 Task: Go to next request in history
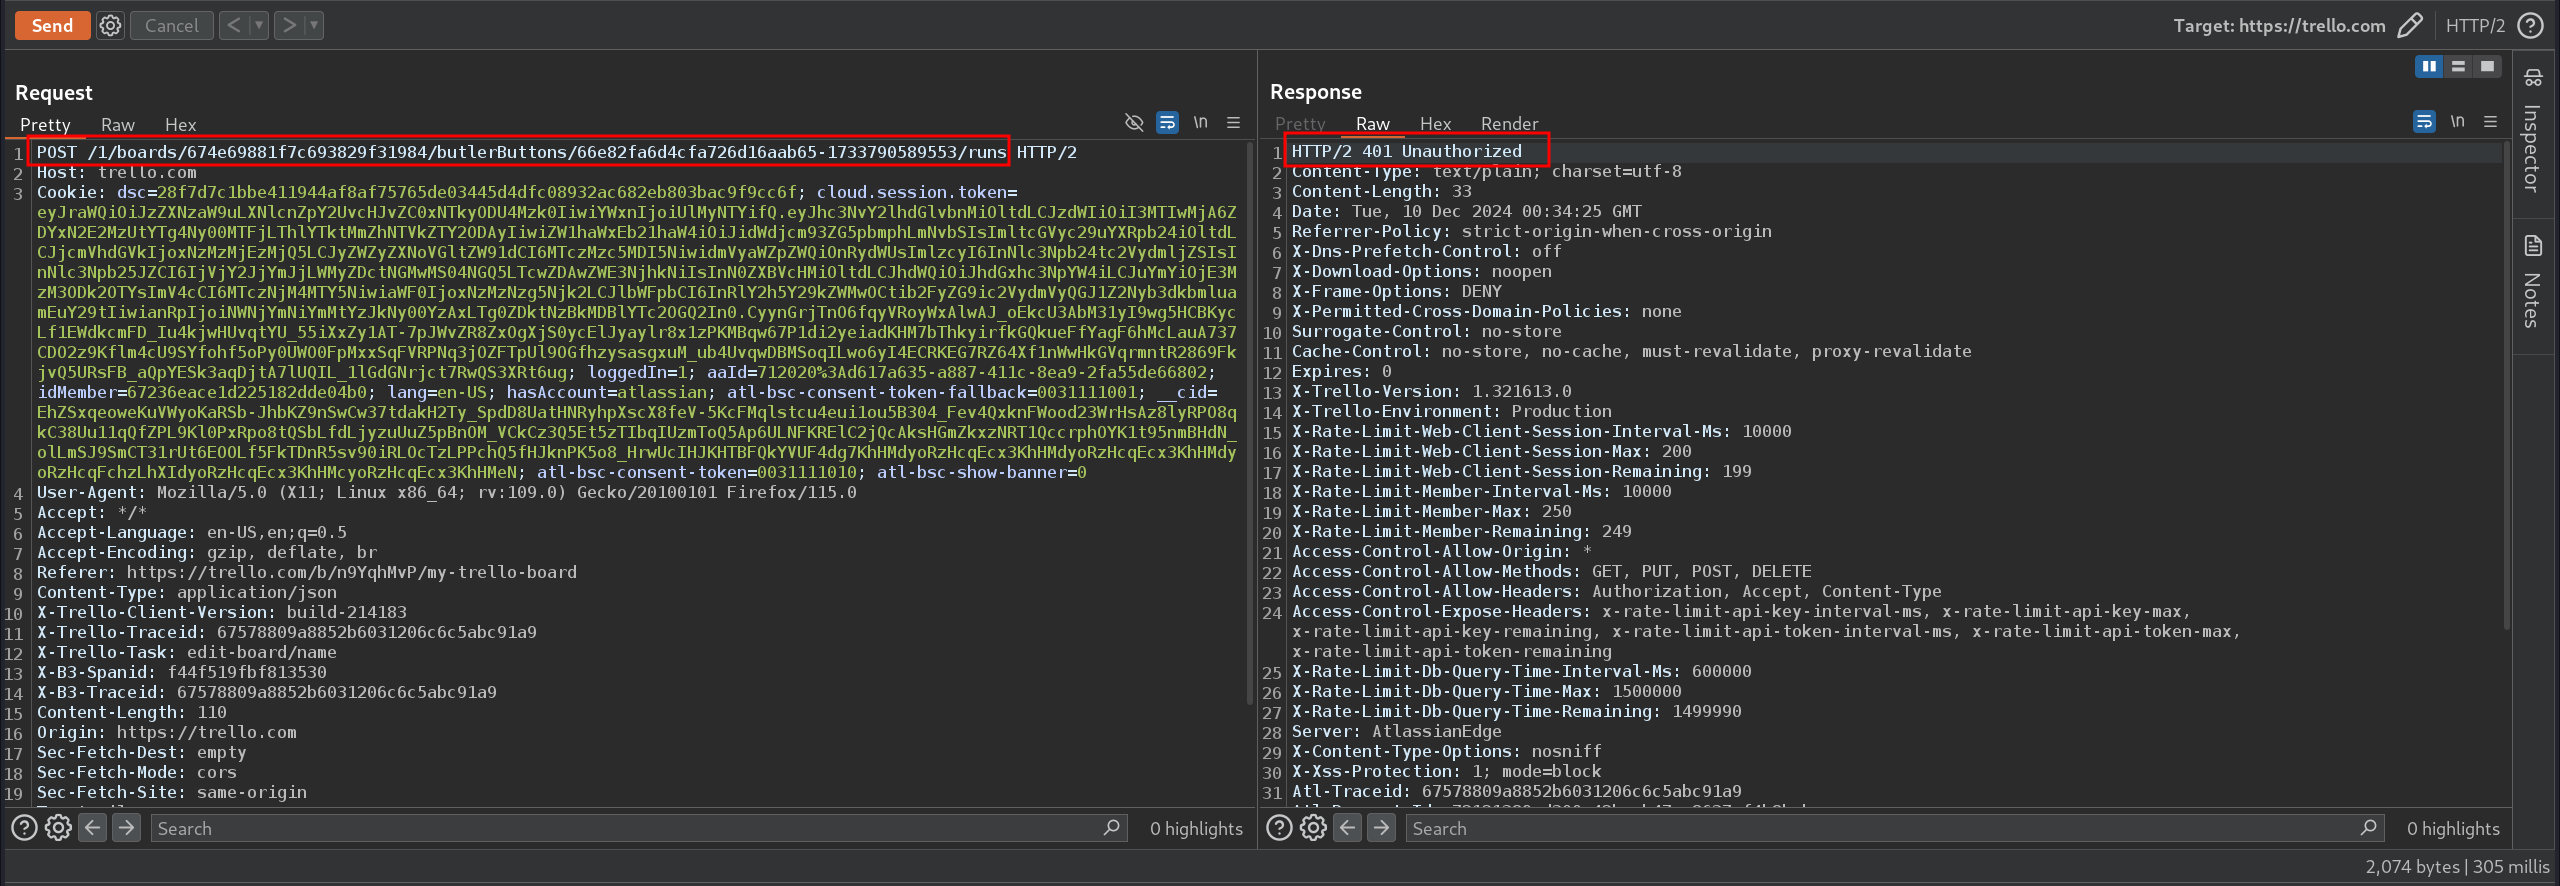click(x=289, y=25)
